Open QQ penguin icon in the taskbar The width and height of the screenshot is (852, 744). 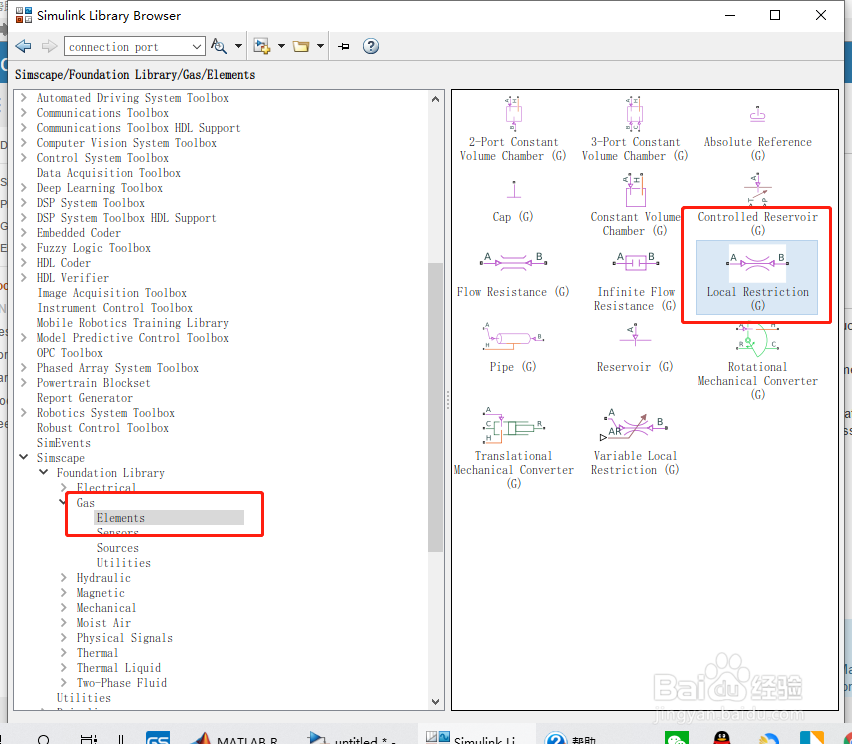[721, 737]
